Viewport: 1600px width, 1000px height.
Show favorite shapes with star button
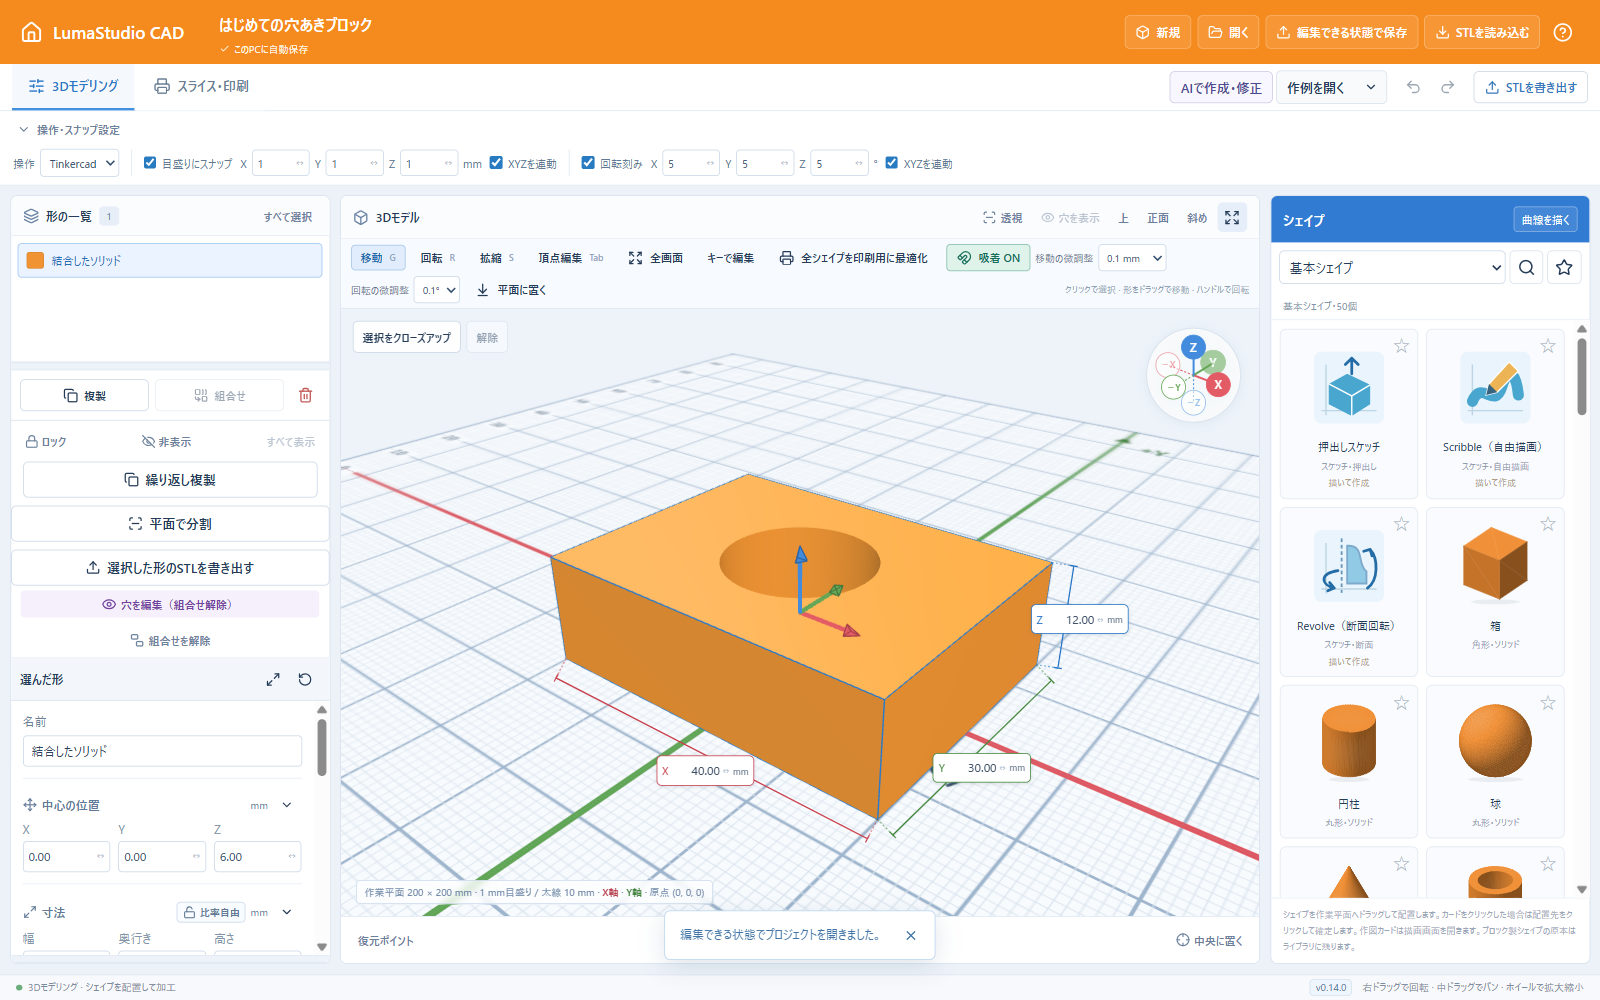[1564, 267]
